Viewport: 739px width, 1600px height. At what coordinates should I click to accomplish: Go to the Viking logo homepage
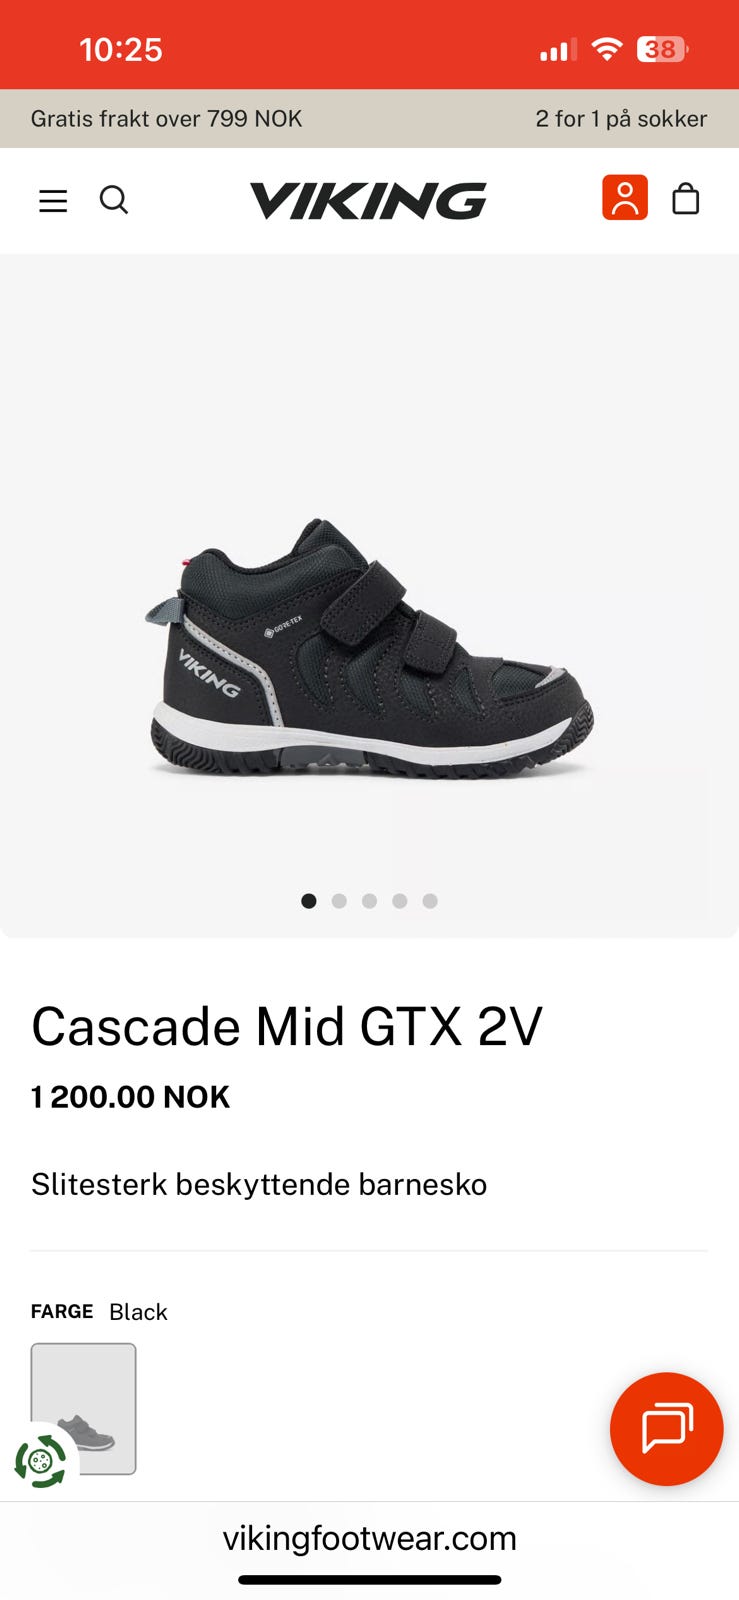(x=368, y=200)
